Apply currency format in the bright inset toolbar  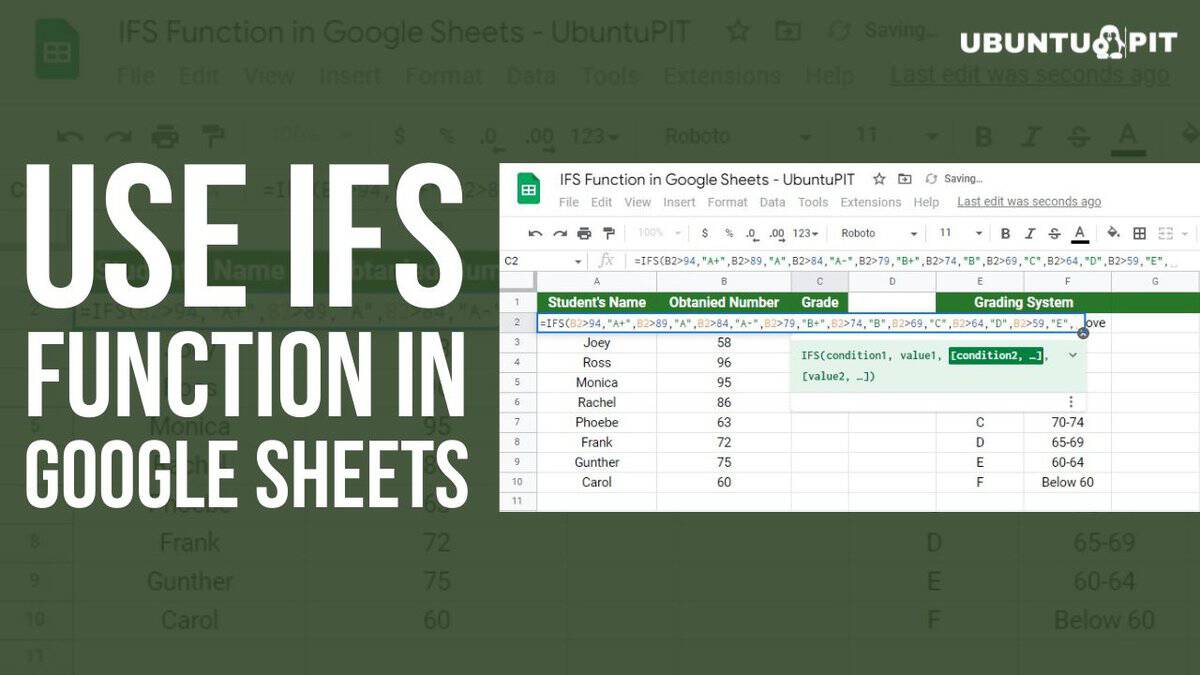pos(705,233)
